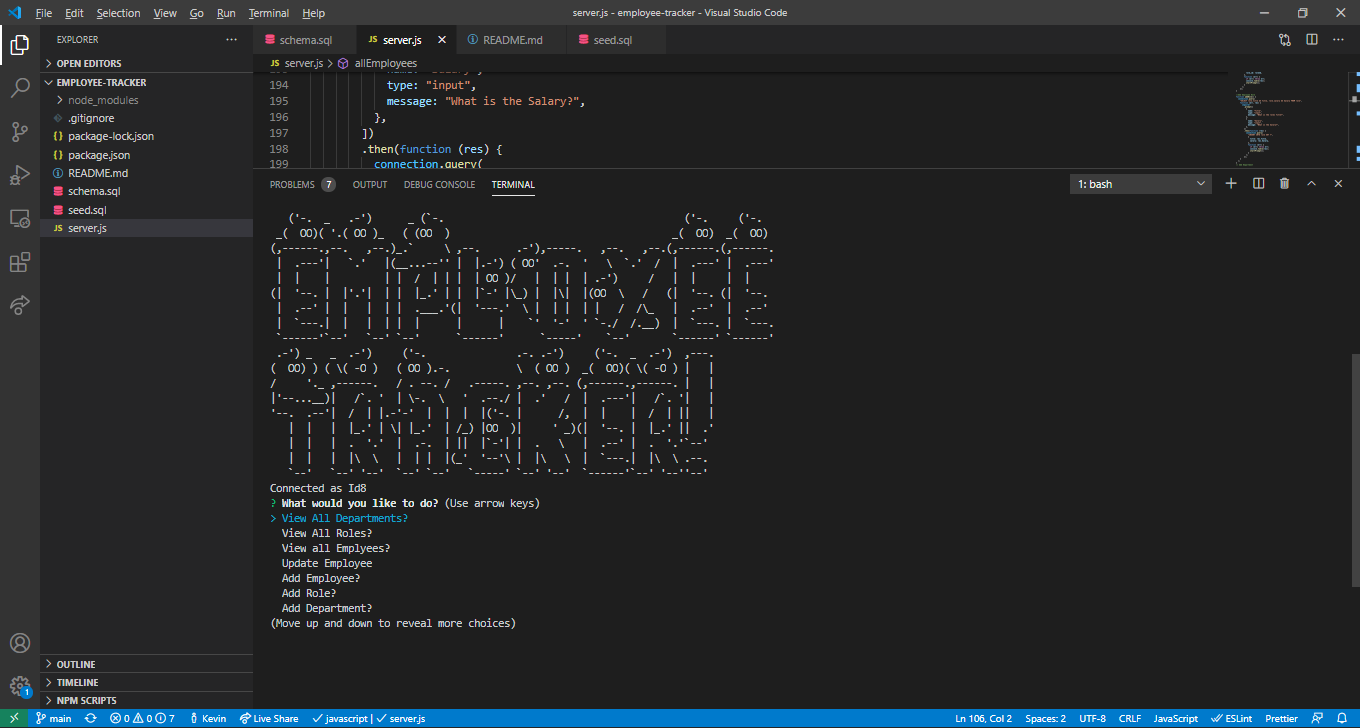This screenshot has height=728, width=1360.
Task: Click the editor minimap
Action: (x=1290, y=120)
